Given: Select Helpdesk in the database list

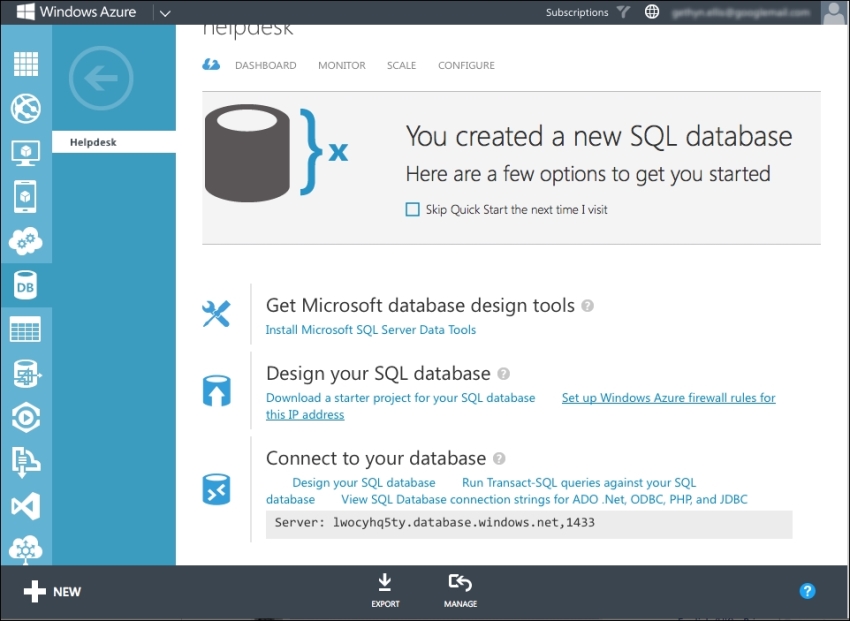Looking at the screenshot, I should pyautogui.click(x=114, y=143).
